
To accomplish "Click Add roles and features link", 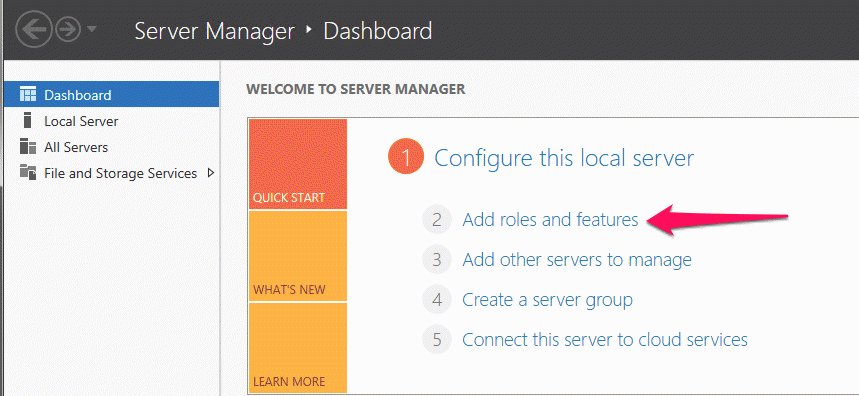I will [550, 220].
